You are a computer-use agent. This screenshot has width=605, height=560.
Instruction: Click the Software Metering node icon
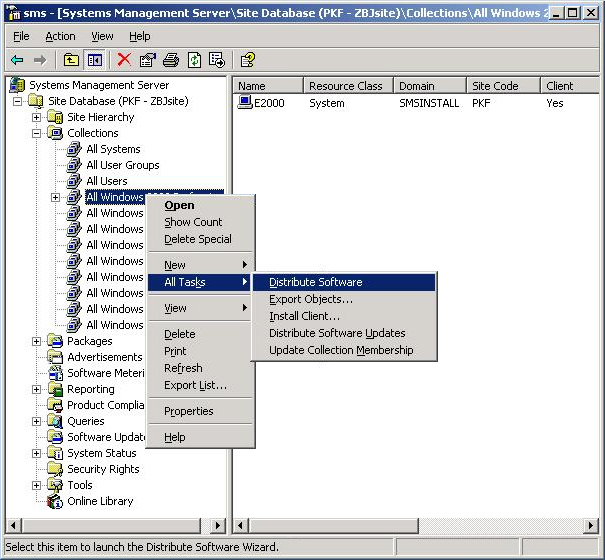pos(55,373)
